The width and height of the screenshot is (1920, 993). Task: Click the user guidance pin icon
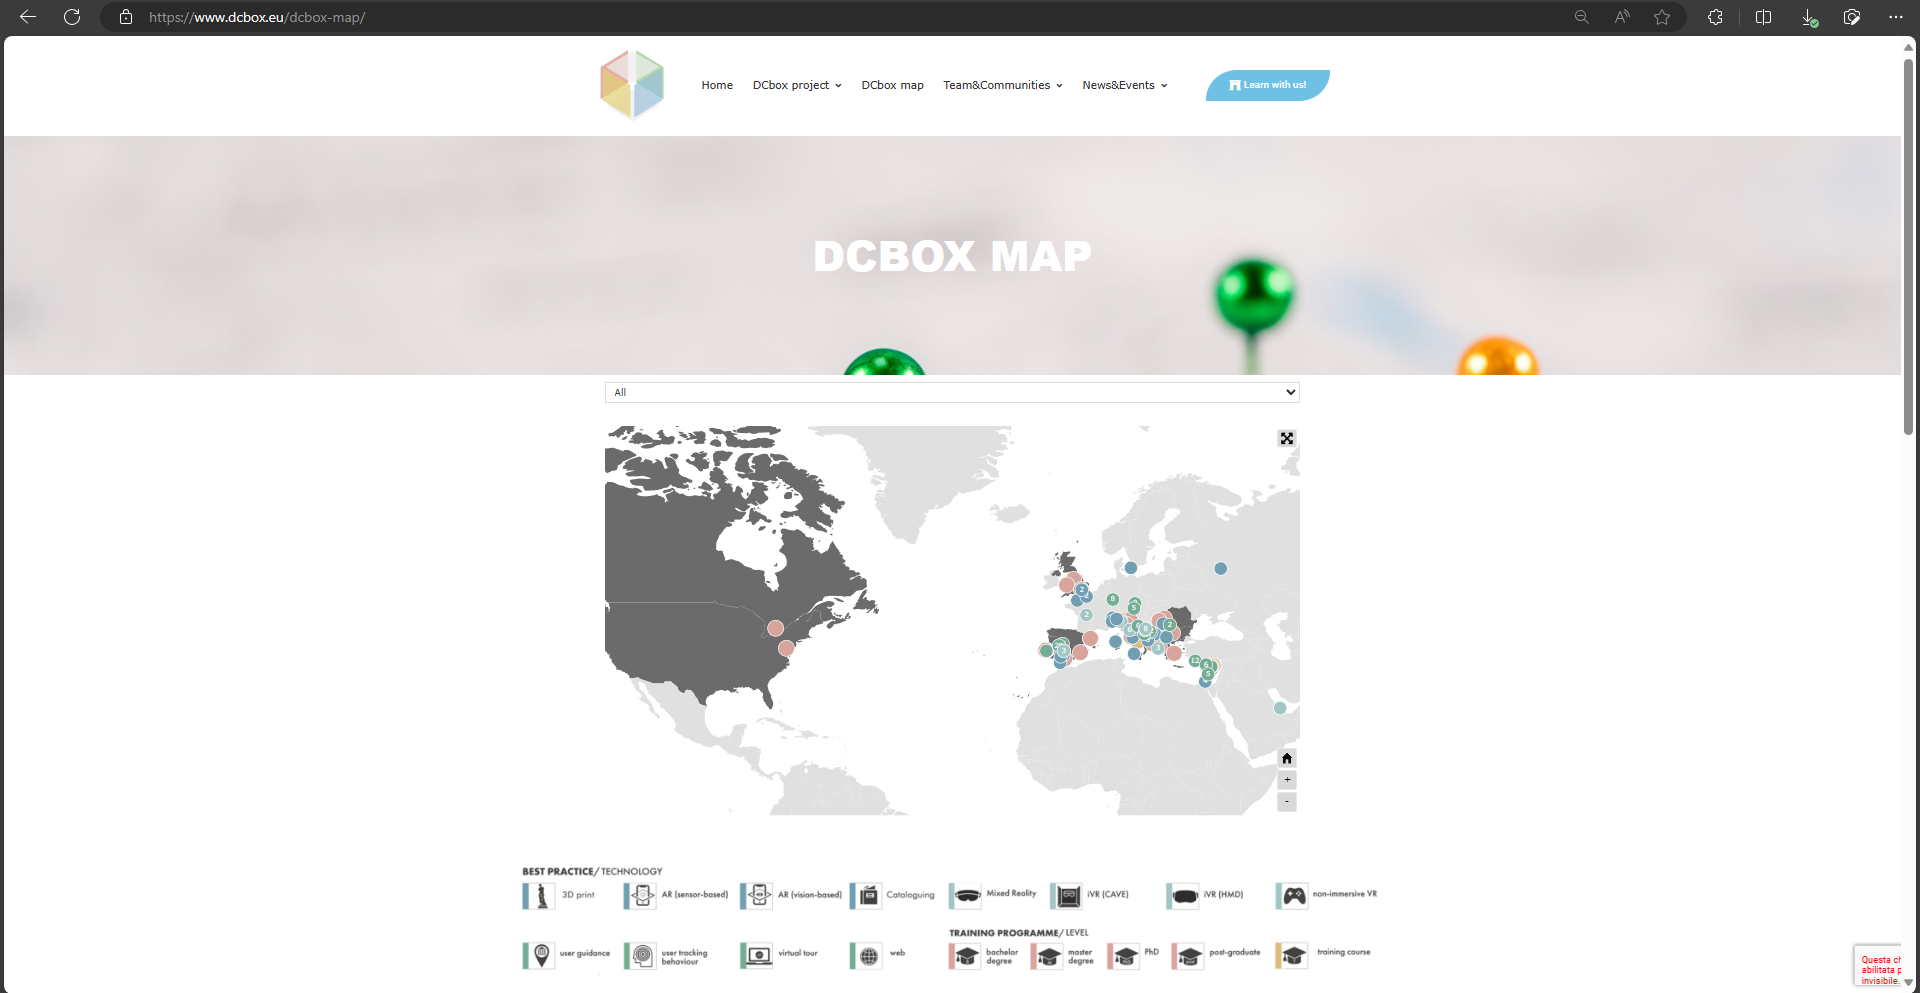point(539,956)
